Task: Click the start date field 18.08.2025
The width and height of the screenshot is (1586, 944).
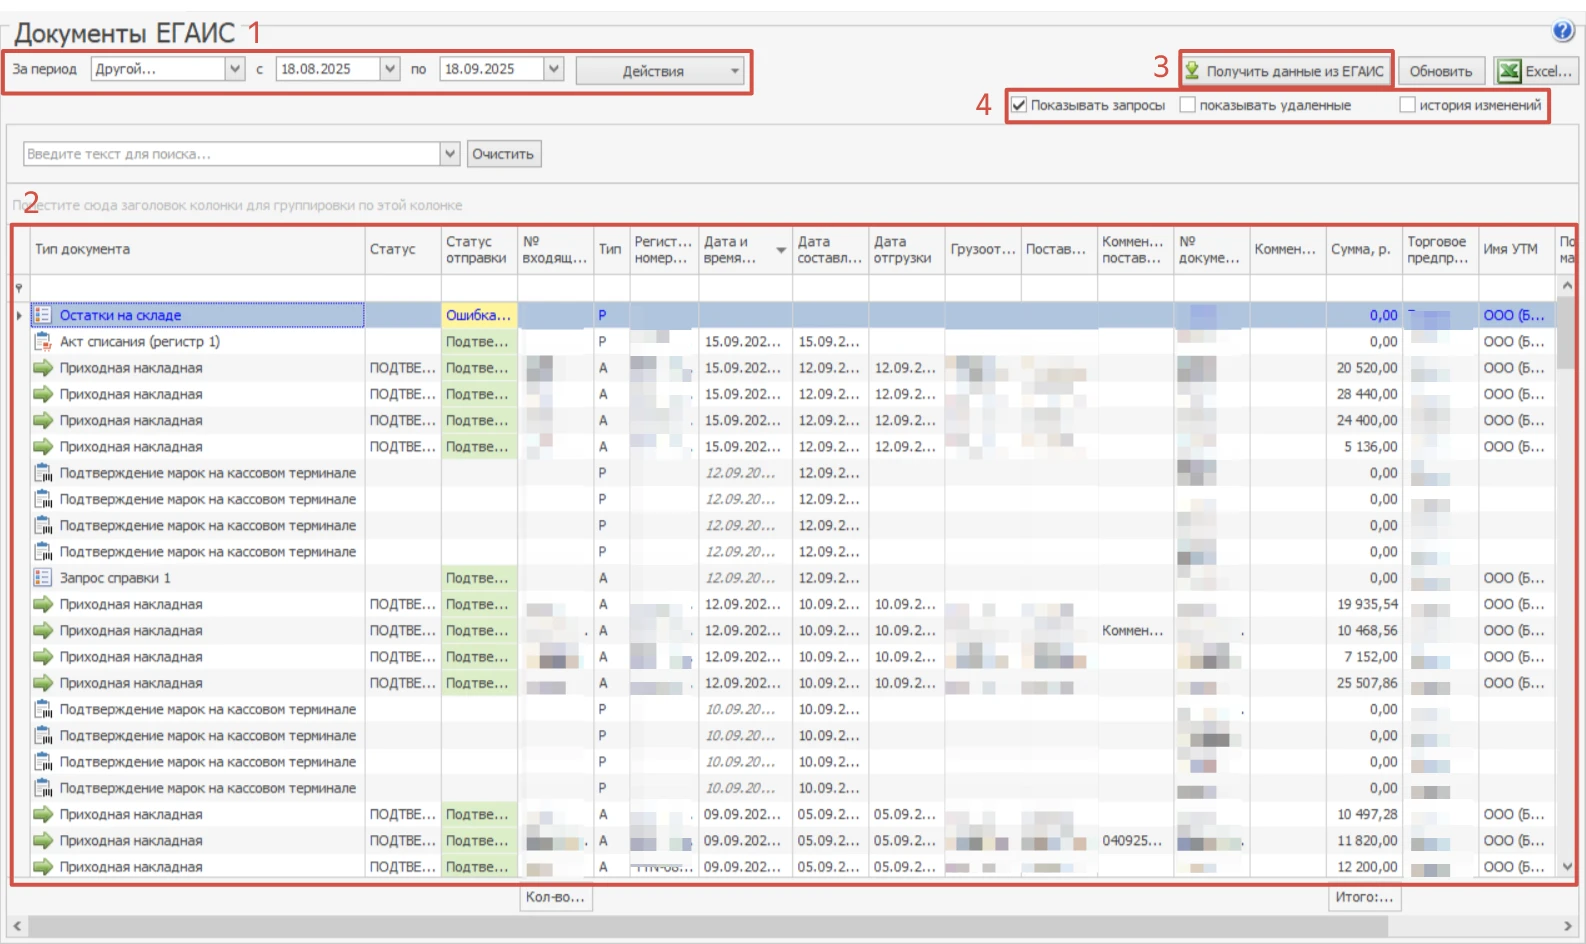Action: coord(328,69)
